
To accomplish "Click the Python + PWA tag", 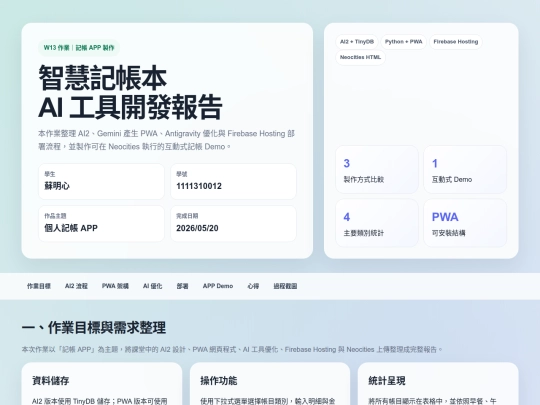I will click(404, 42).
